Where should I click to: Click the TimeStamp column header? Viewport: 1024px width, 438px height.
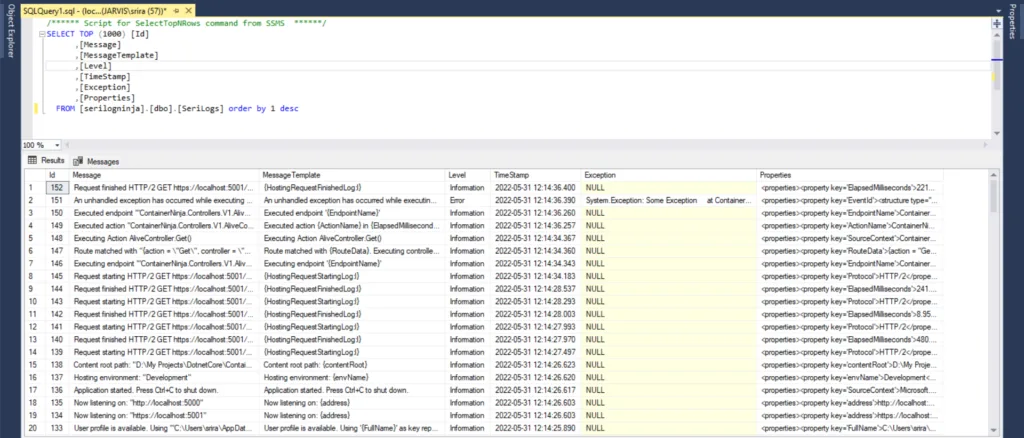(536, 175)
